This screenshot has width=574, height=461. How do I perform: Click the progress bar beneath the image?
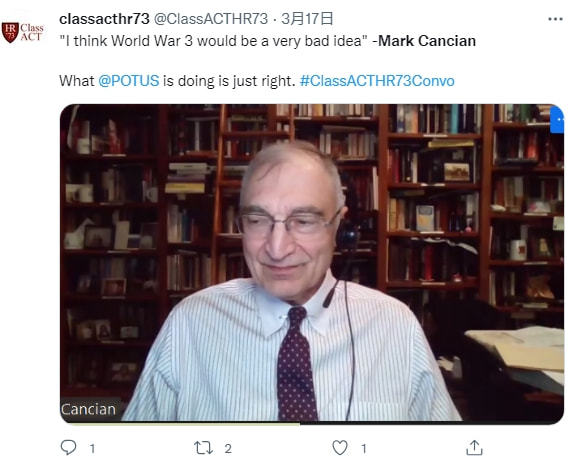[x=312, y=423]
